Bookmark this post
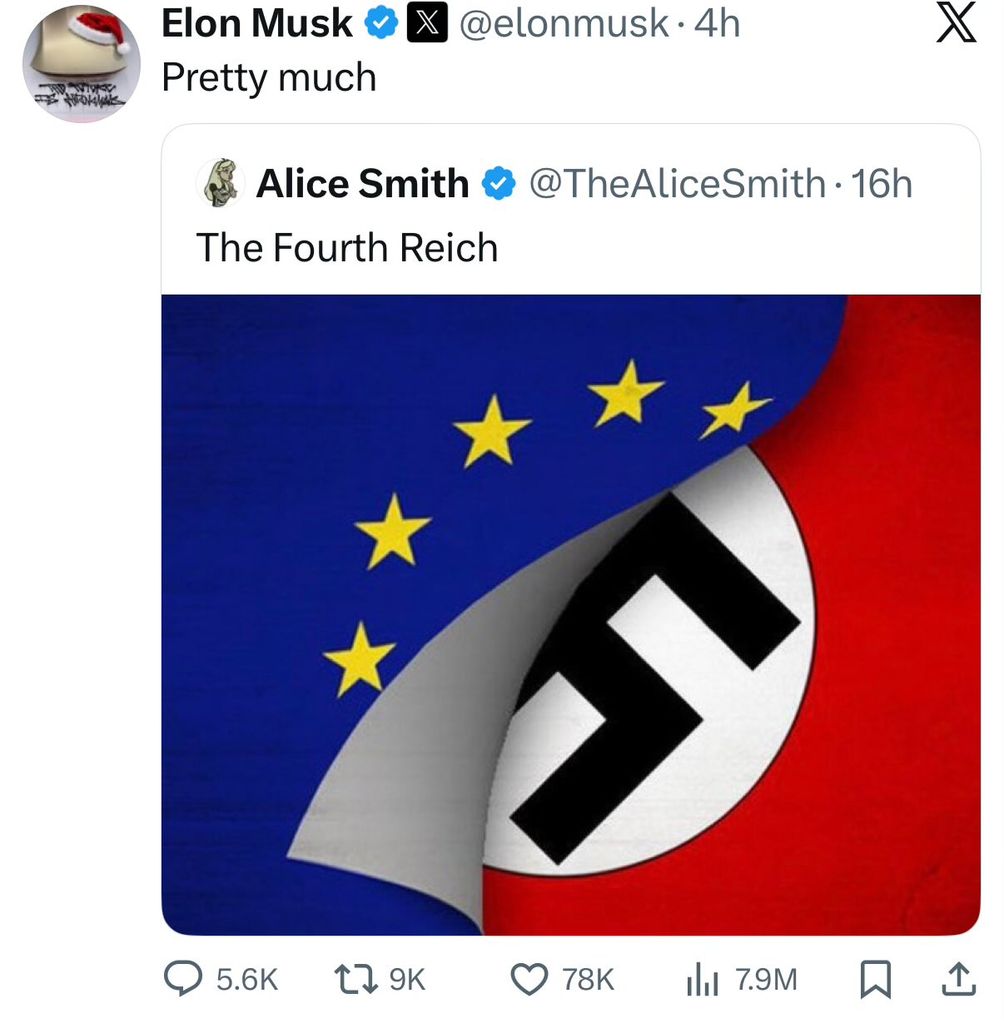This screenshot has height=1024, width=1004. coord(876,979)
